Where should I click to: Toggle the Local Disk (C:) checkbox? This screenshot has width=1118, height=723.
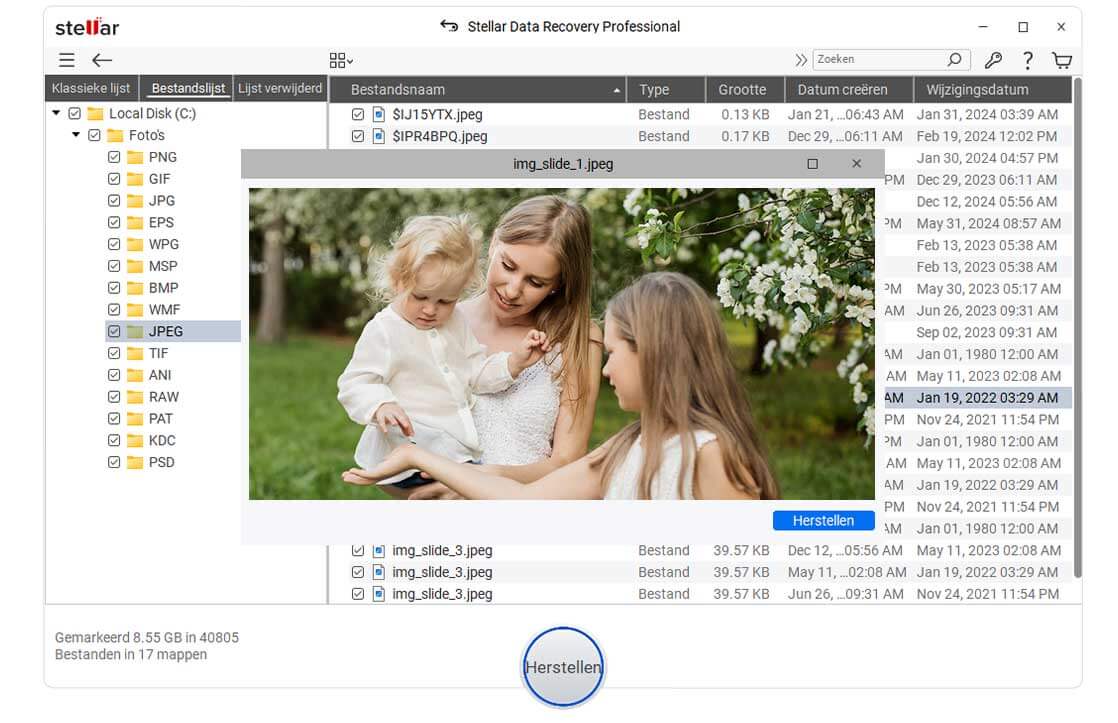(x=75, y=114)
